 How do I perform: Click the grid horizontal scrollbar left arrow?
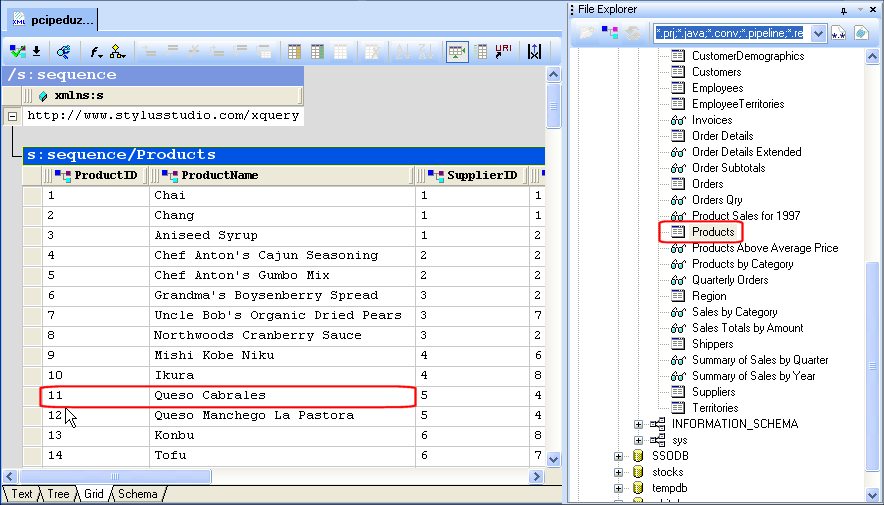point(10,476)
